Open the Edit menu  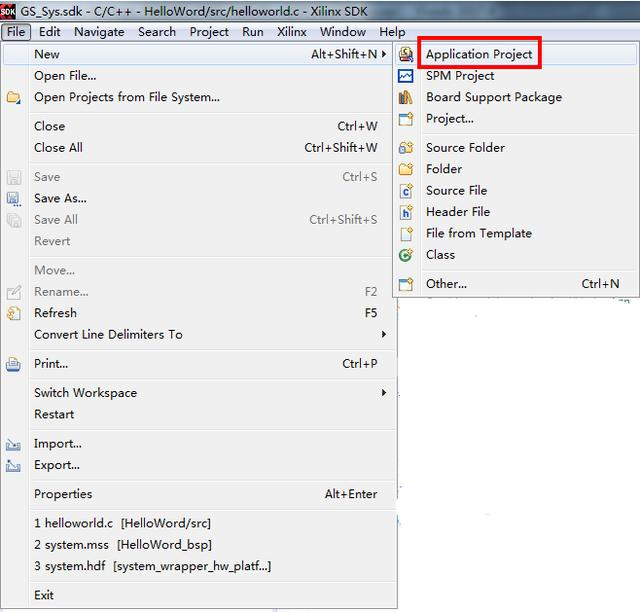49,32
